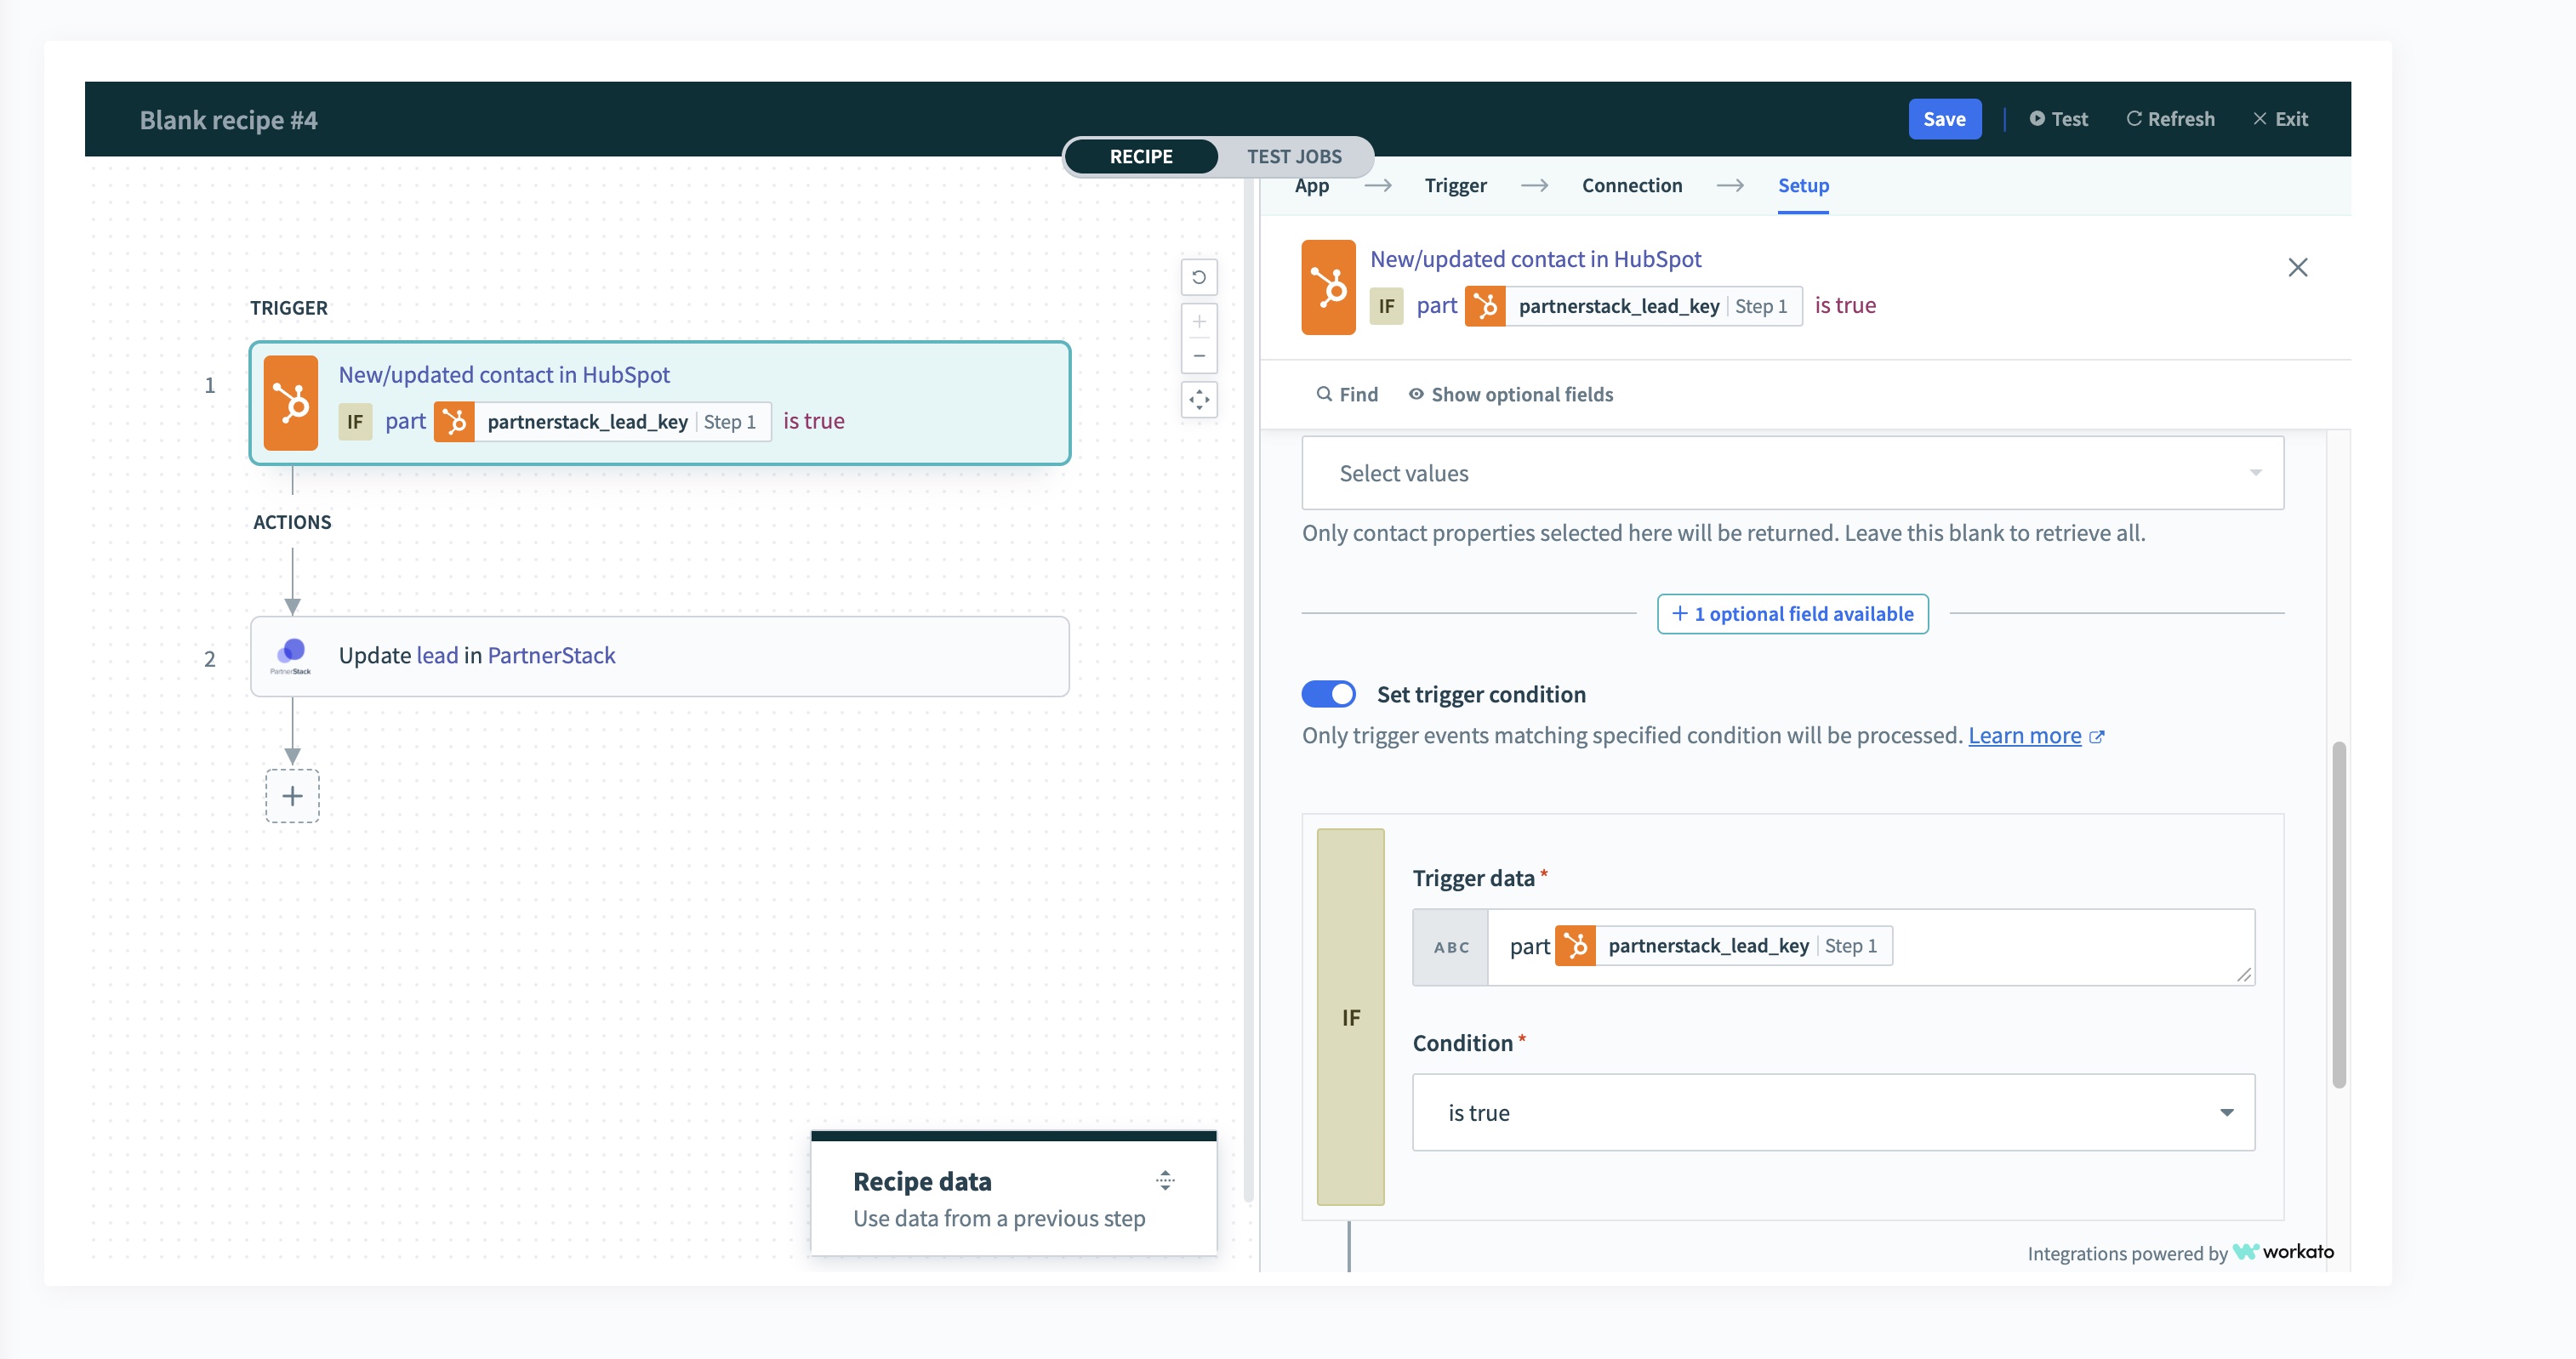Click the external link icon after Learn more
The width and height of the screenshot is (2576, 1359).
[x=2096, y=737]
